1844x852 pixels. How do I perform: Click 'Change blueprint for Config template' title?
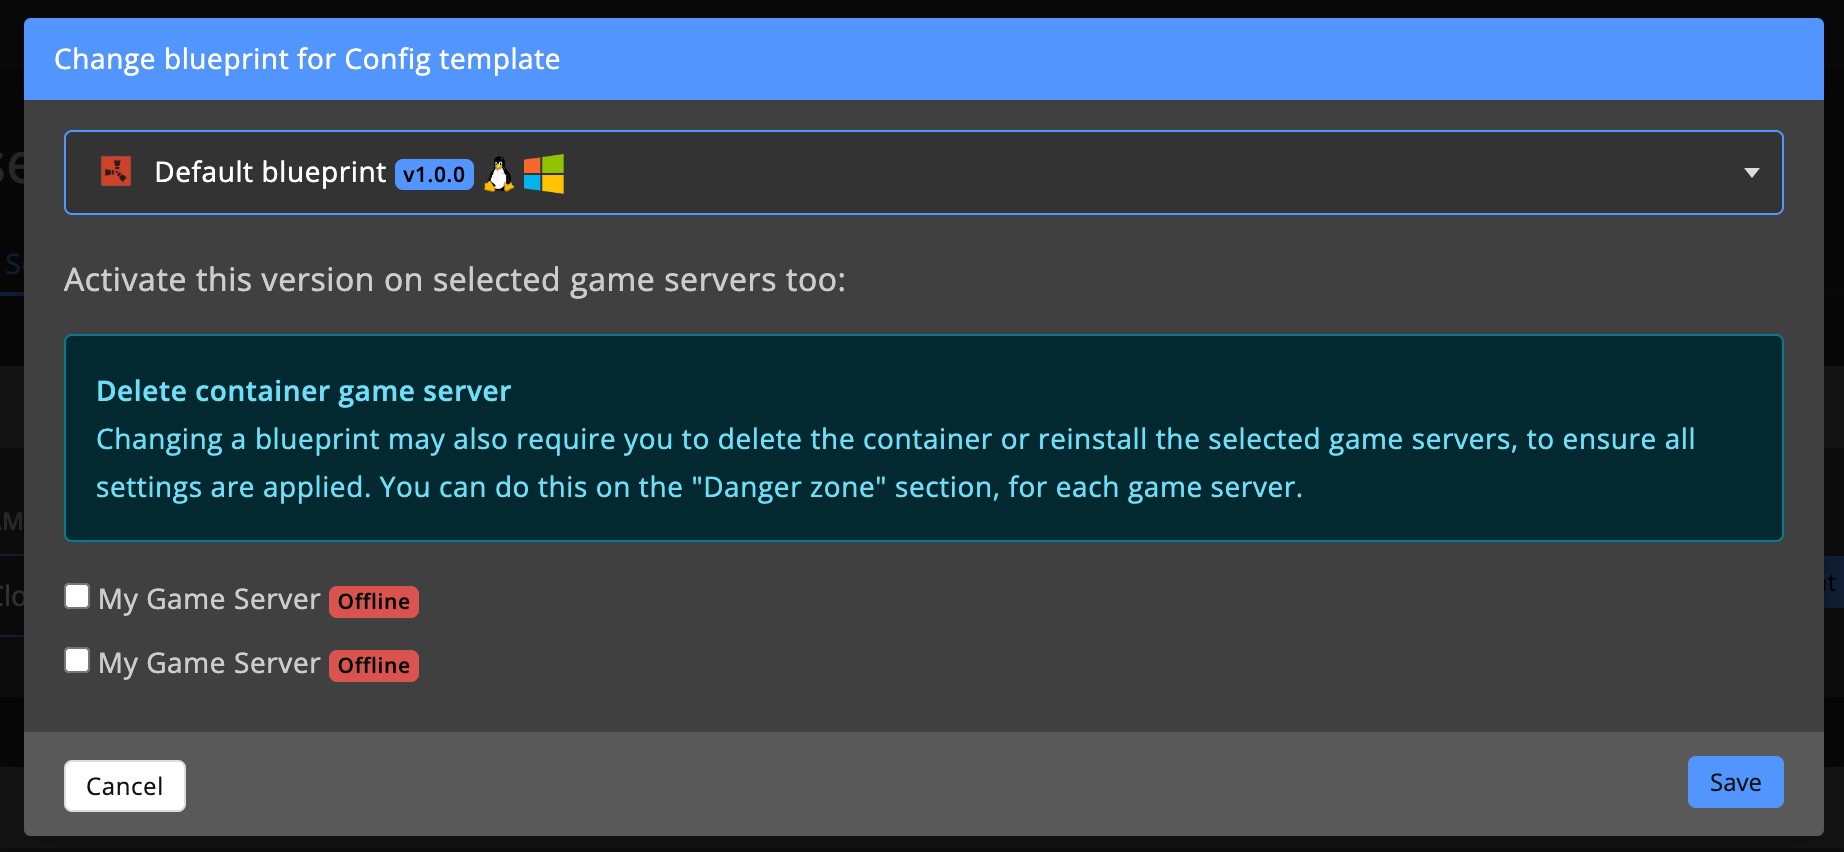pos(307,59)
